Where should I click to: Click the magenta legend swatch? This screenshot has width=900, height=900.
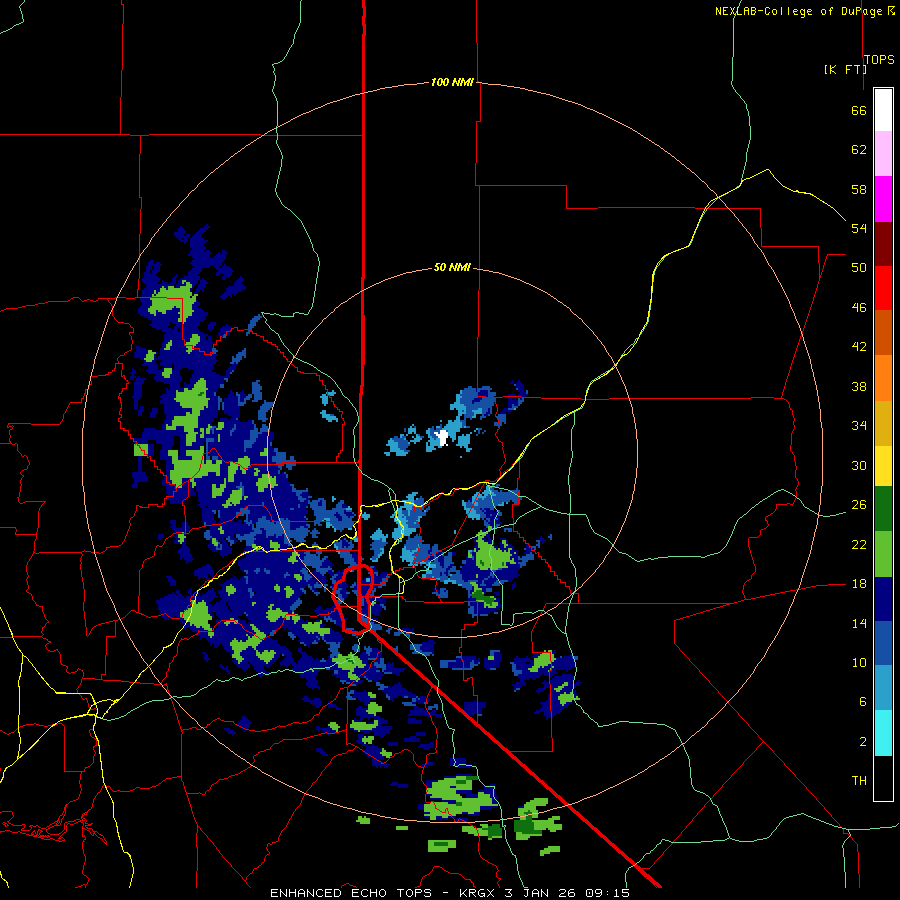click(x=883, y=199)
